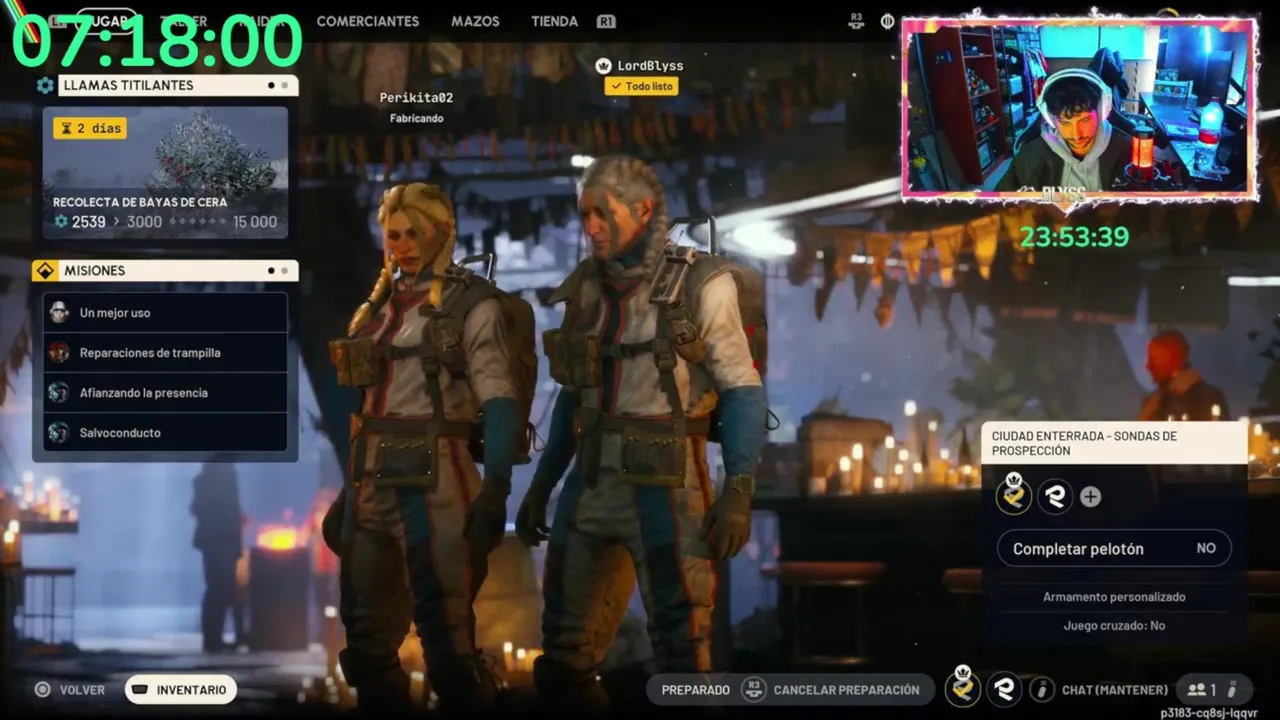Click the '2539' event points value
1280x720 pixels.
(x=88, y=222)
